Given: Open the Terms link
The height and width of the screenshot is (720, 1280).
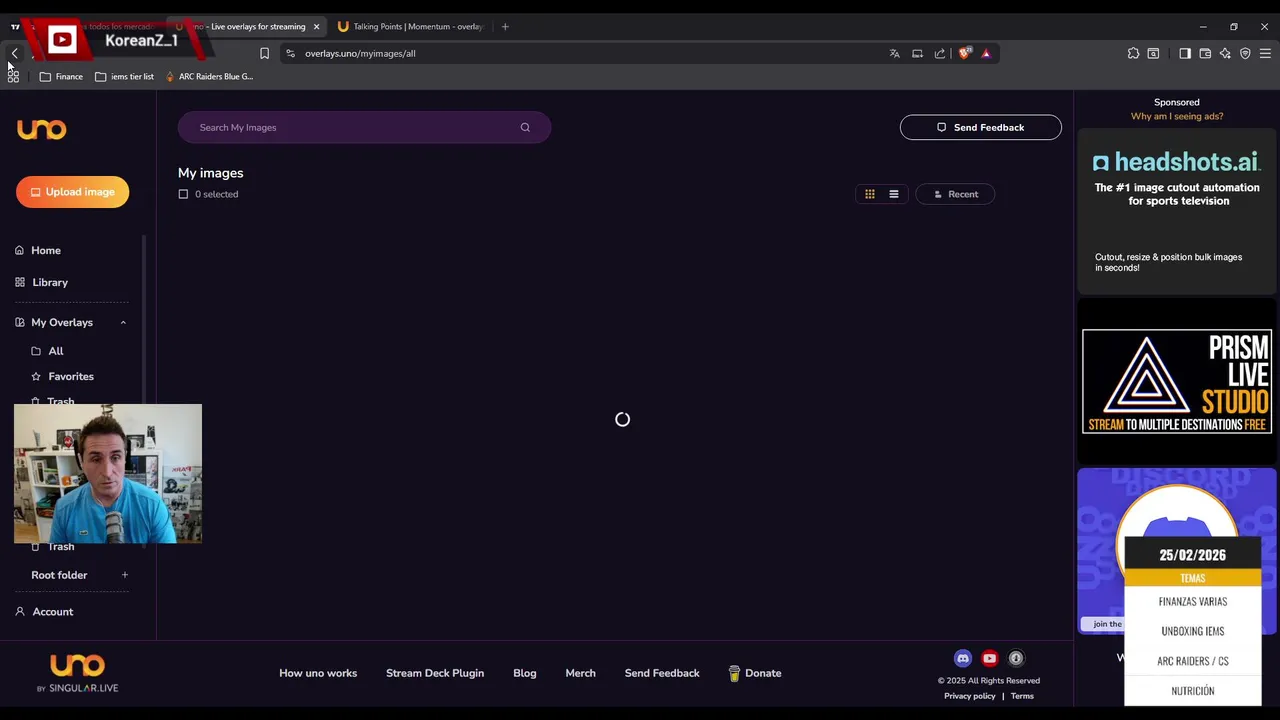Looking at the screenshot, I should click(x=1022, y=696).
